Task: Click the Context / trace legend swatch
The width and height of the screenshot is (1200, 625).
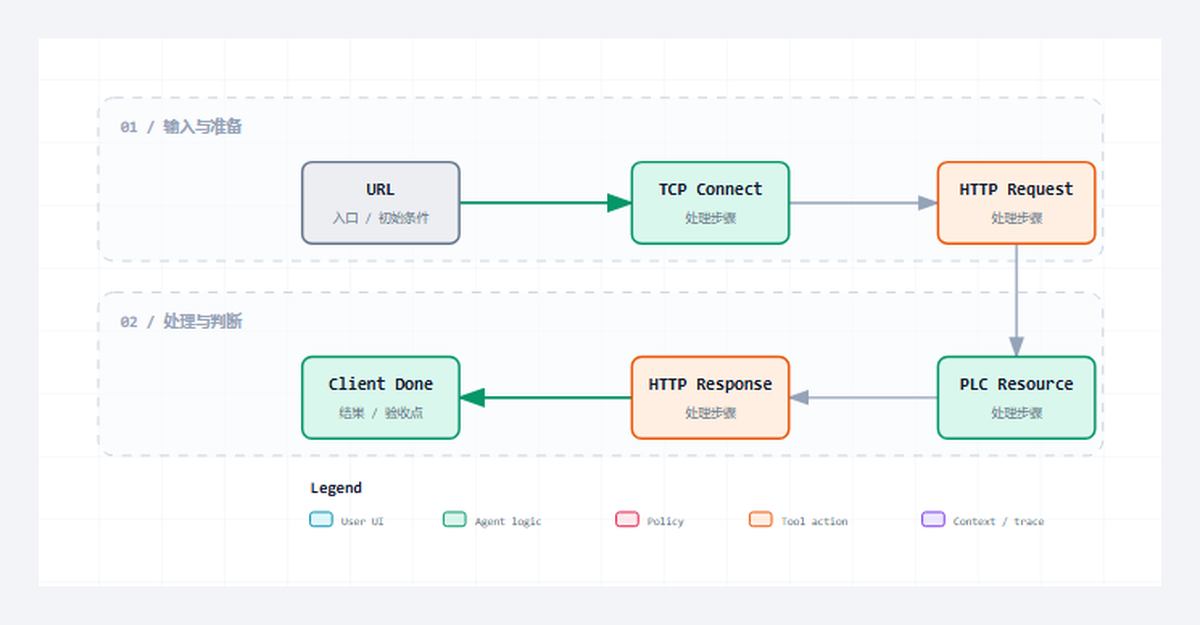Action: (x=933, y=520)
